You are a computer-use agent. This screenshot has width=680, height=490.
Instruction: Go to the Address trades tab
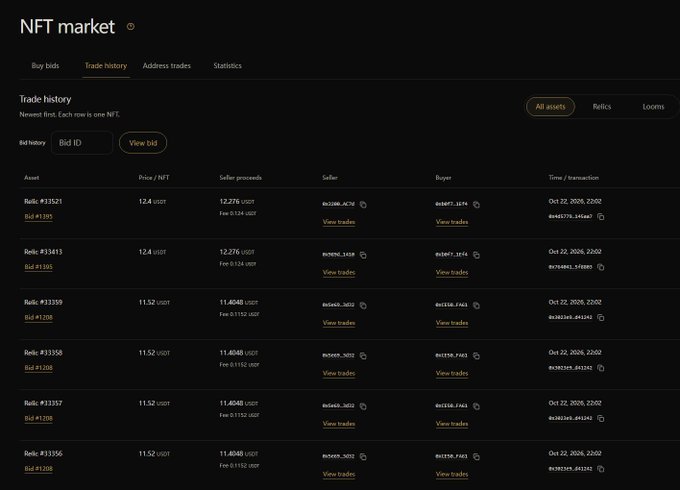point(167,65)
